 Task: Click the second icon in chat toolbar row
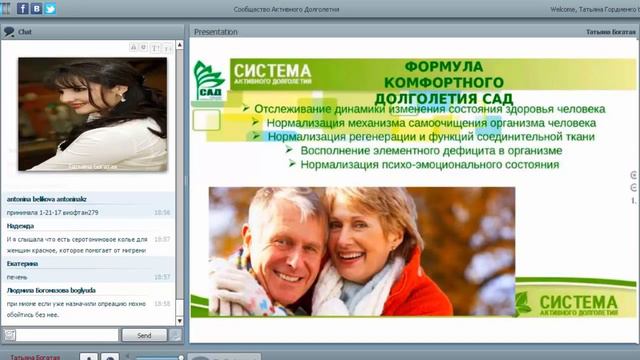coord(144,47)
